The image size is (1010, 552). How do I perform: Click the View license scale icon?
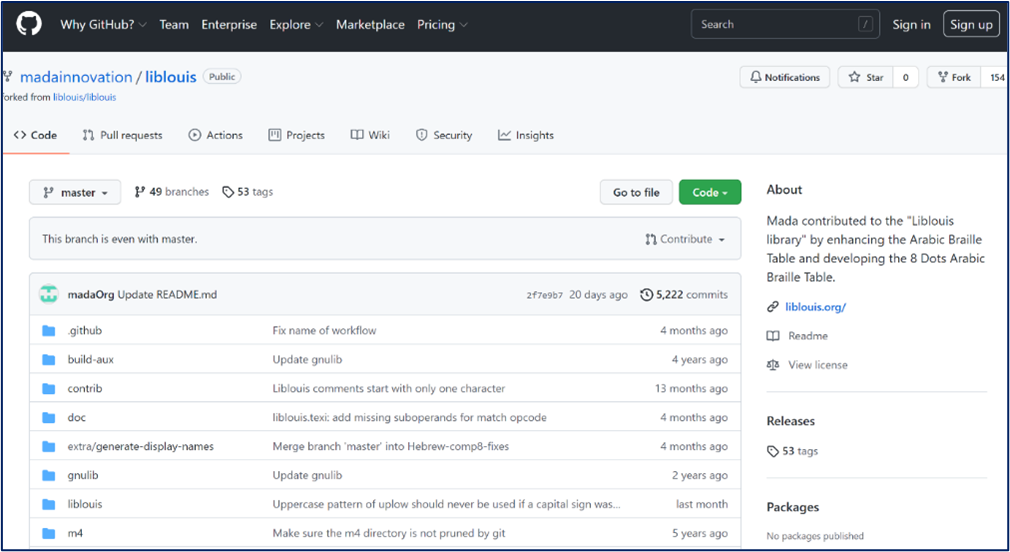773,365
